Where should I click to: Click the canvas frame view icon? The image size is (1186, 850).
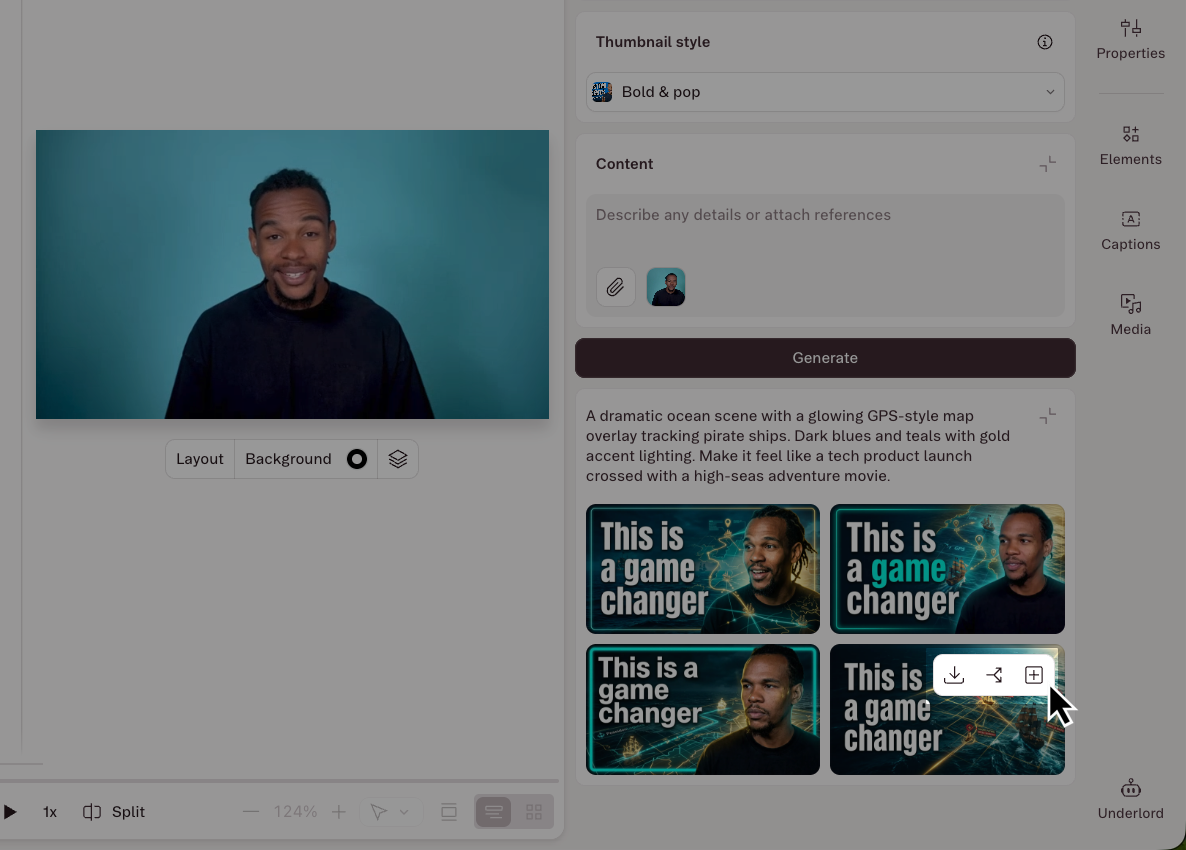coord(449,812)
